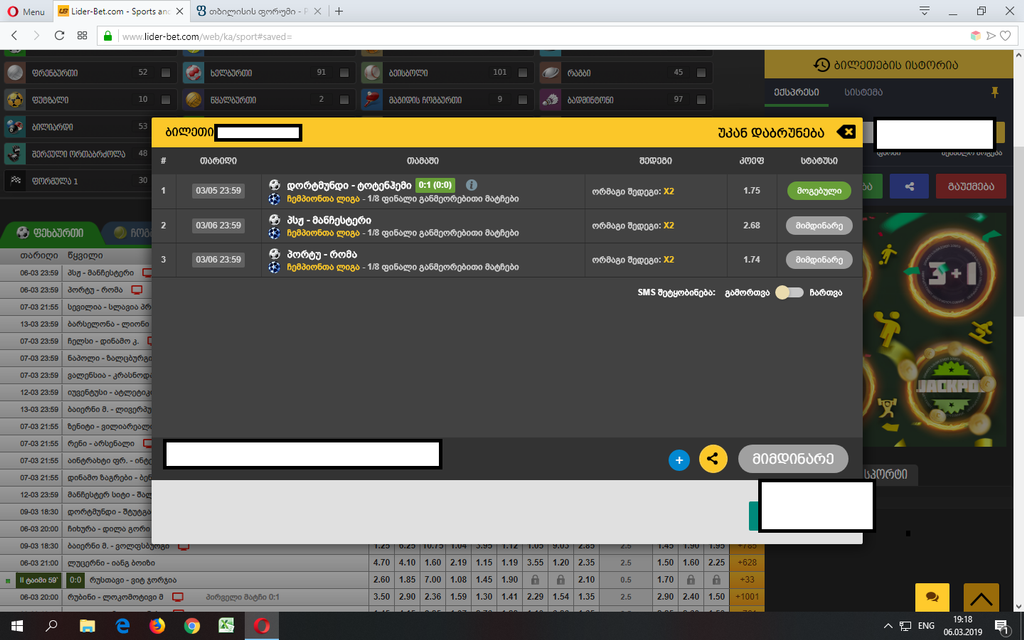
Task: Click the billiards icon next to ბილიარდი
Action: [x=15, y=127]
